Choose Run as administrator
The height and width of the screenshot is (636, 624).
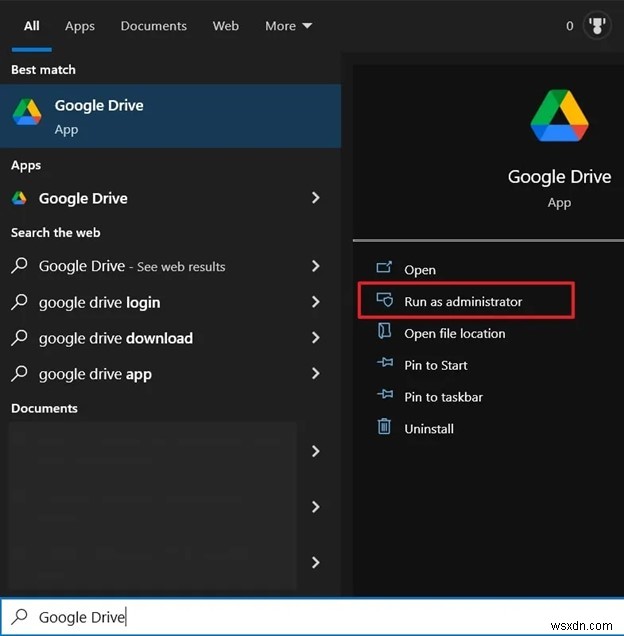[x=463, y=301]
